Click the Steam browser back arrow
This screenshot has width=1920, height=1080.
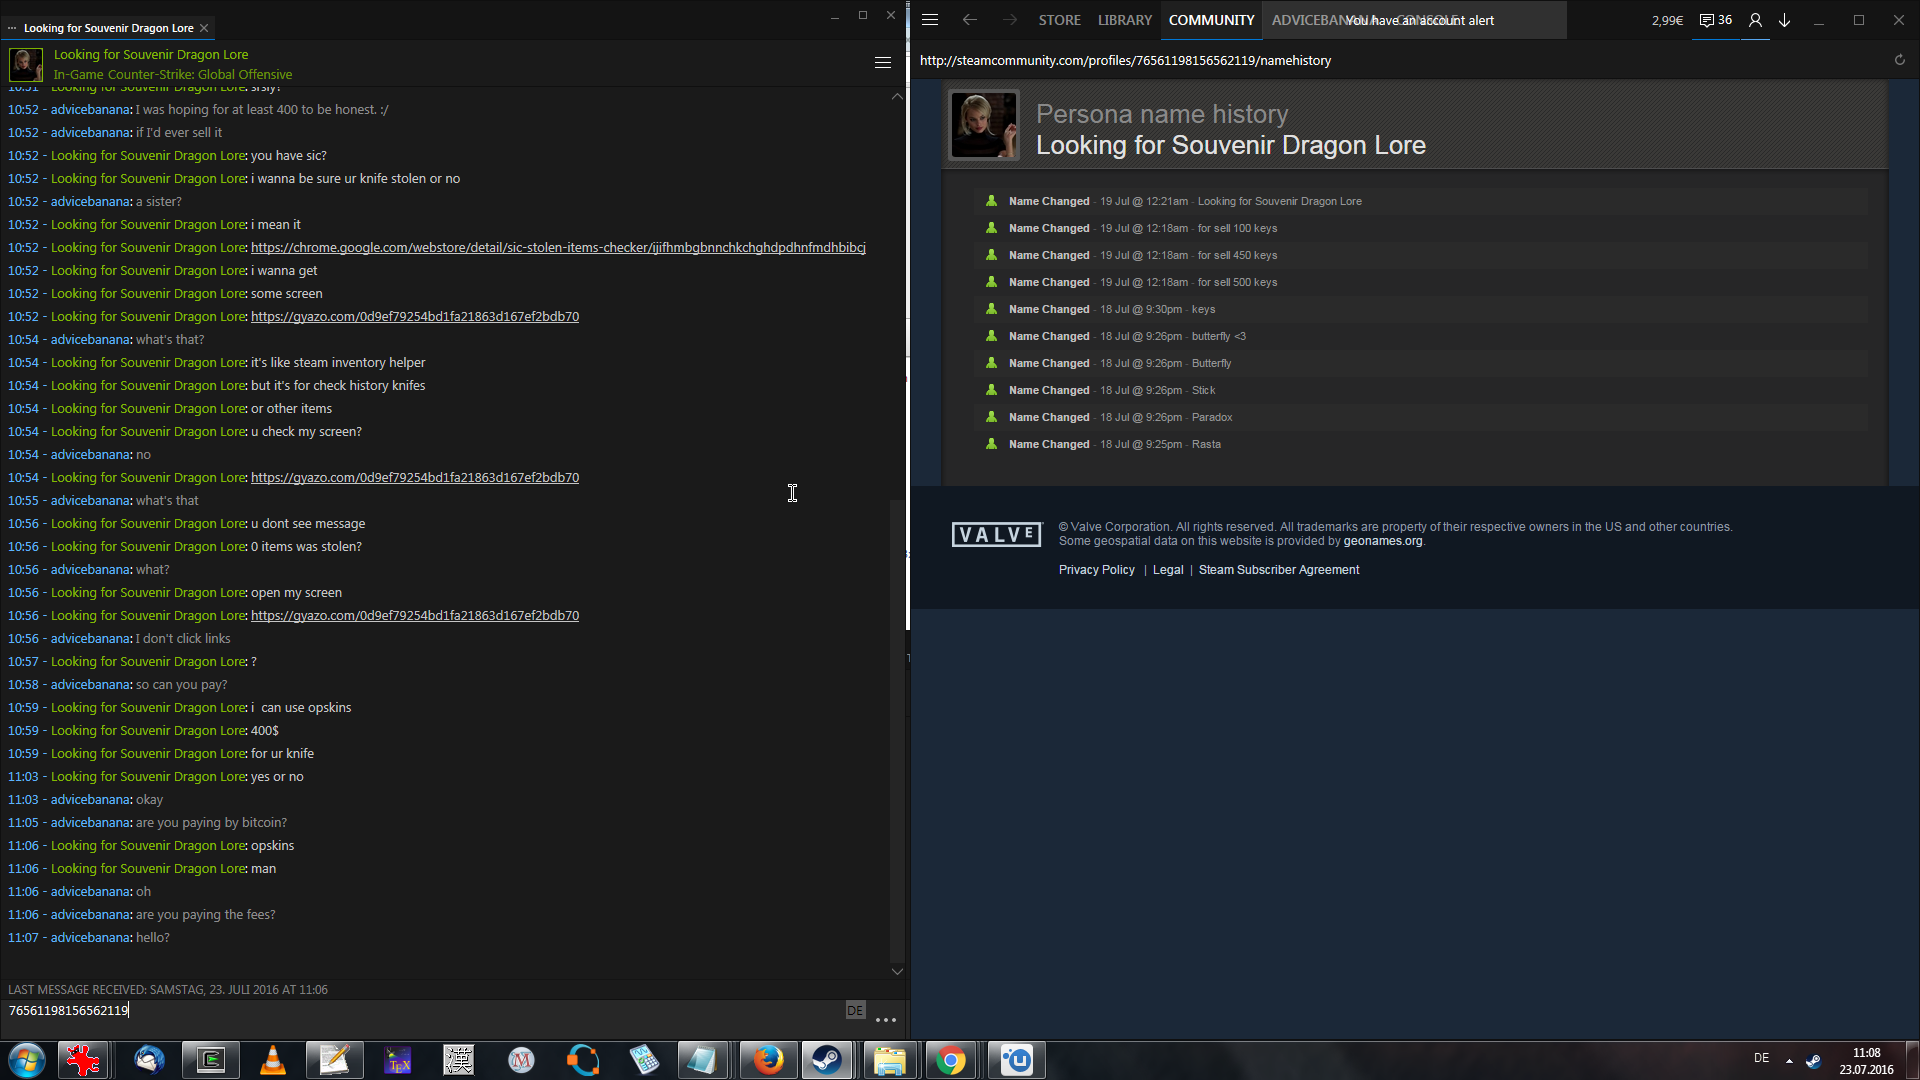click(x=969, y=20)
